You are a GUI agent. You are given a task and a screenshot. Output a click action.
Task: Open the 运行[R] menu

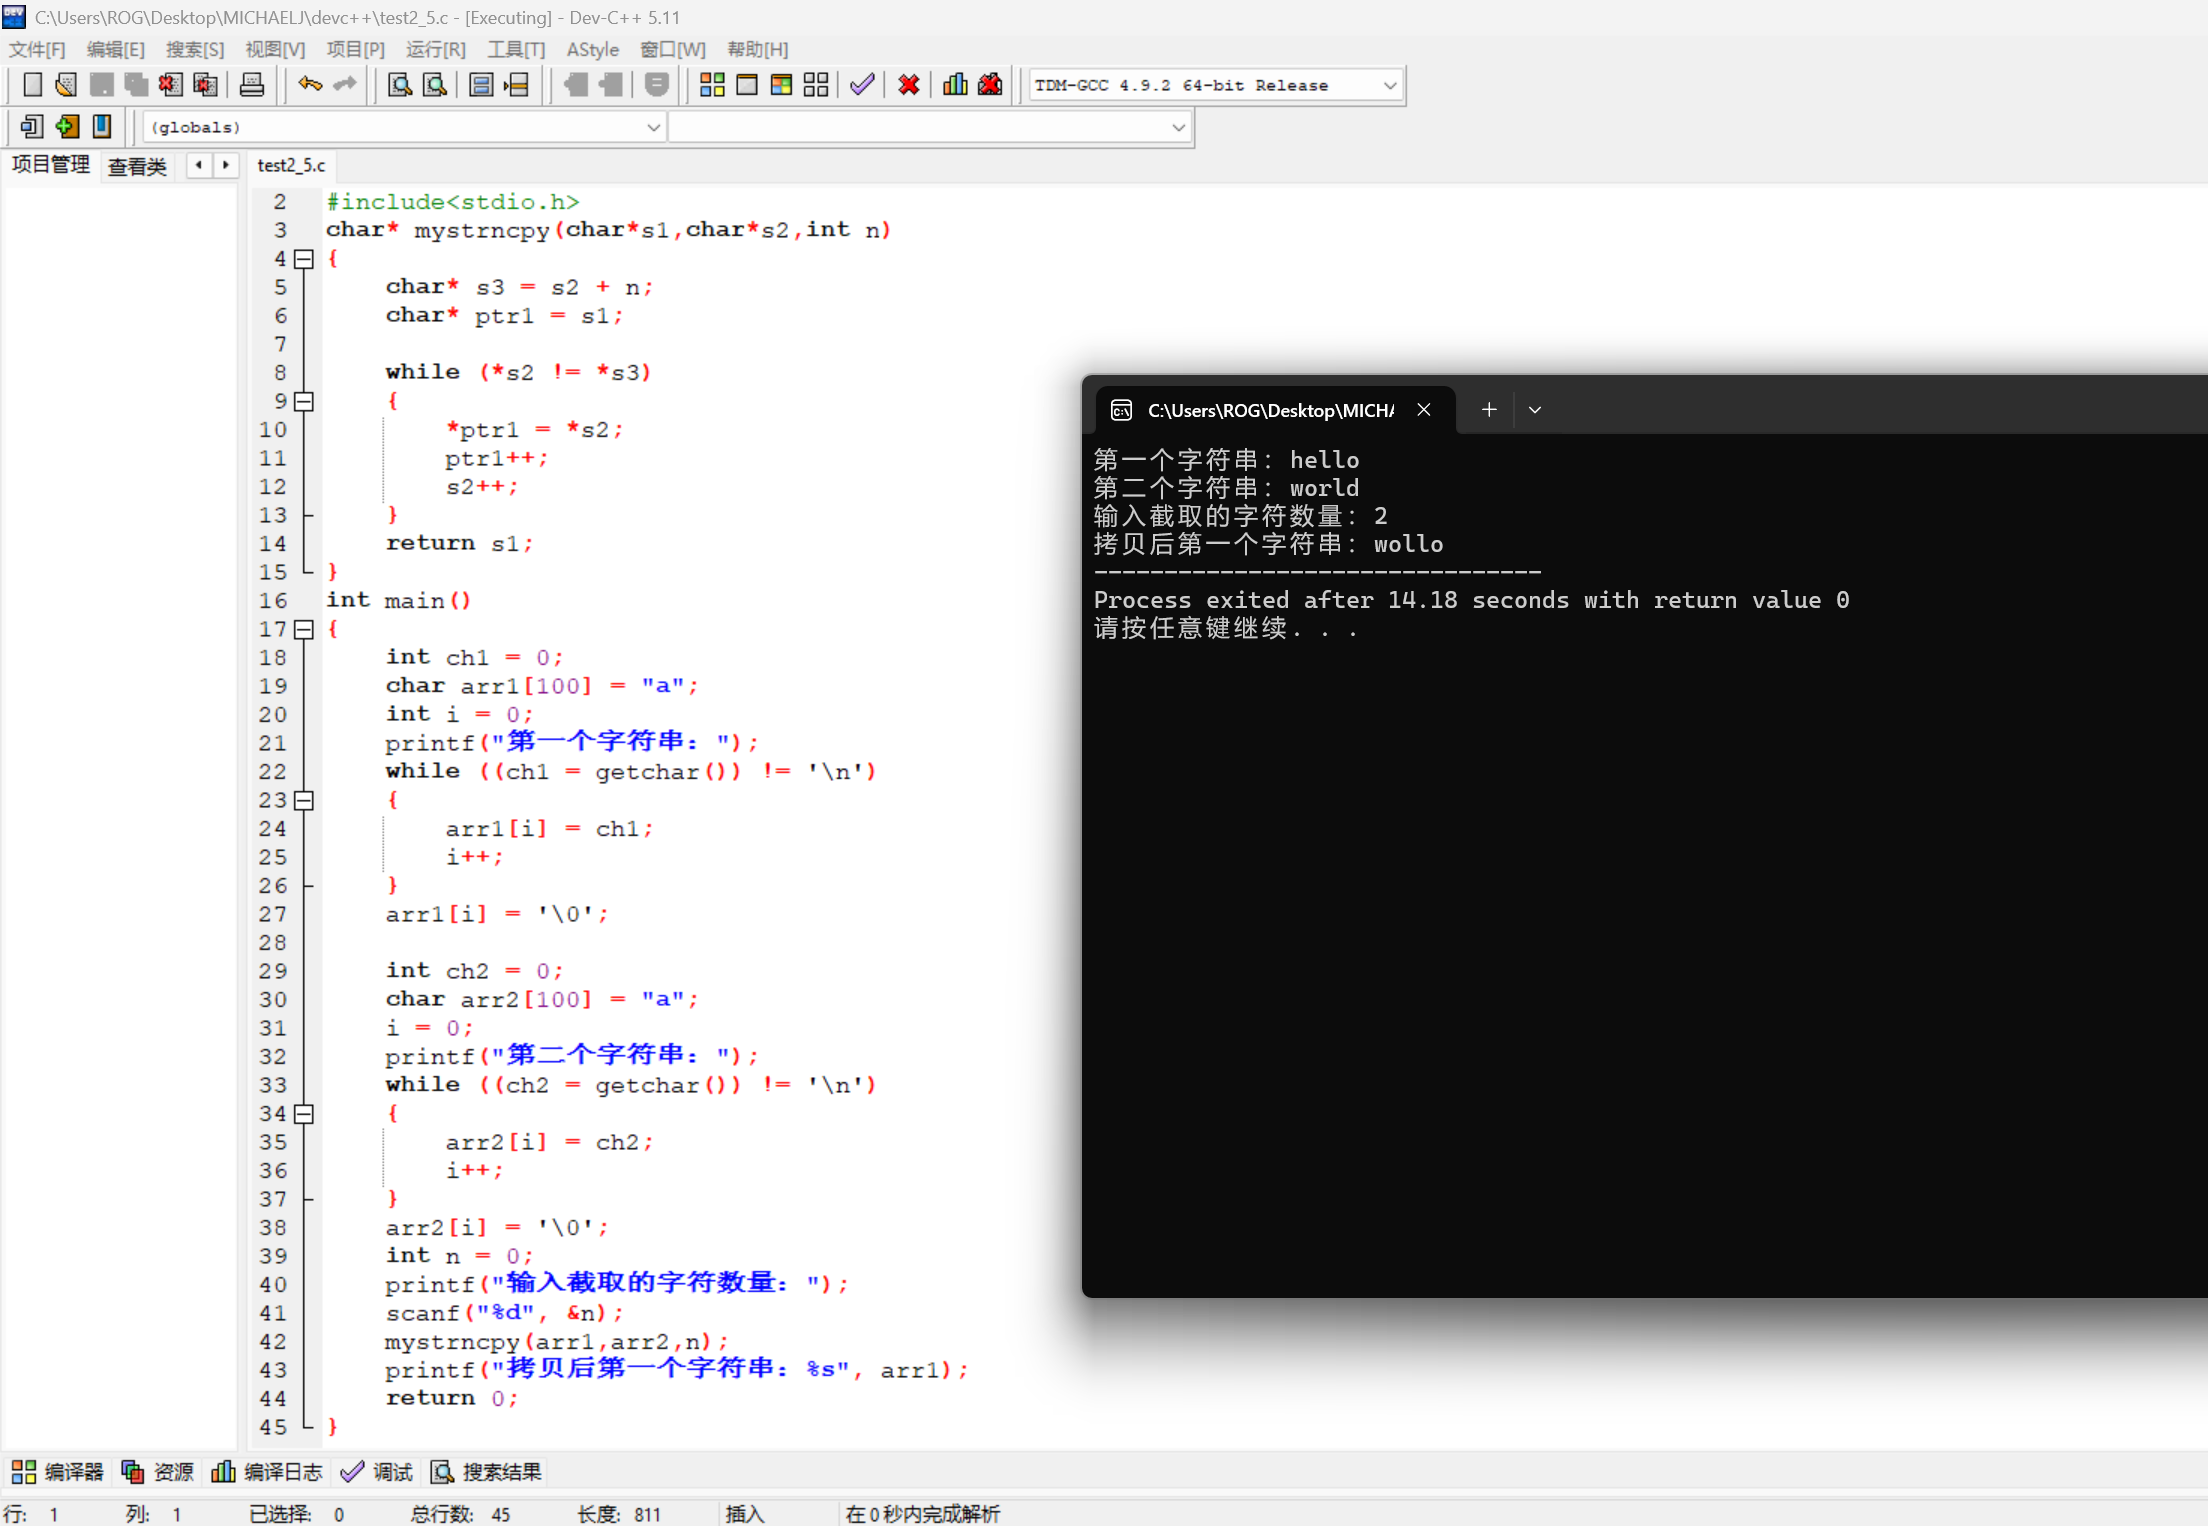pos(435,50)
